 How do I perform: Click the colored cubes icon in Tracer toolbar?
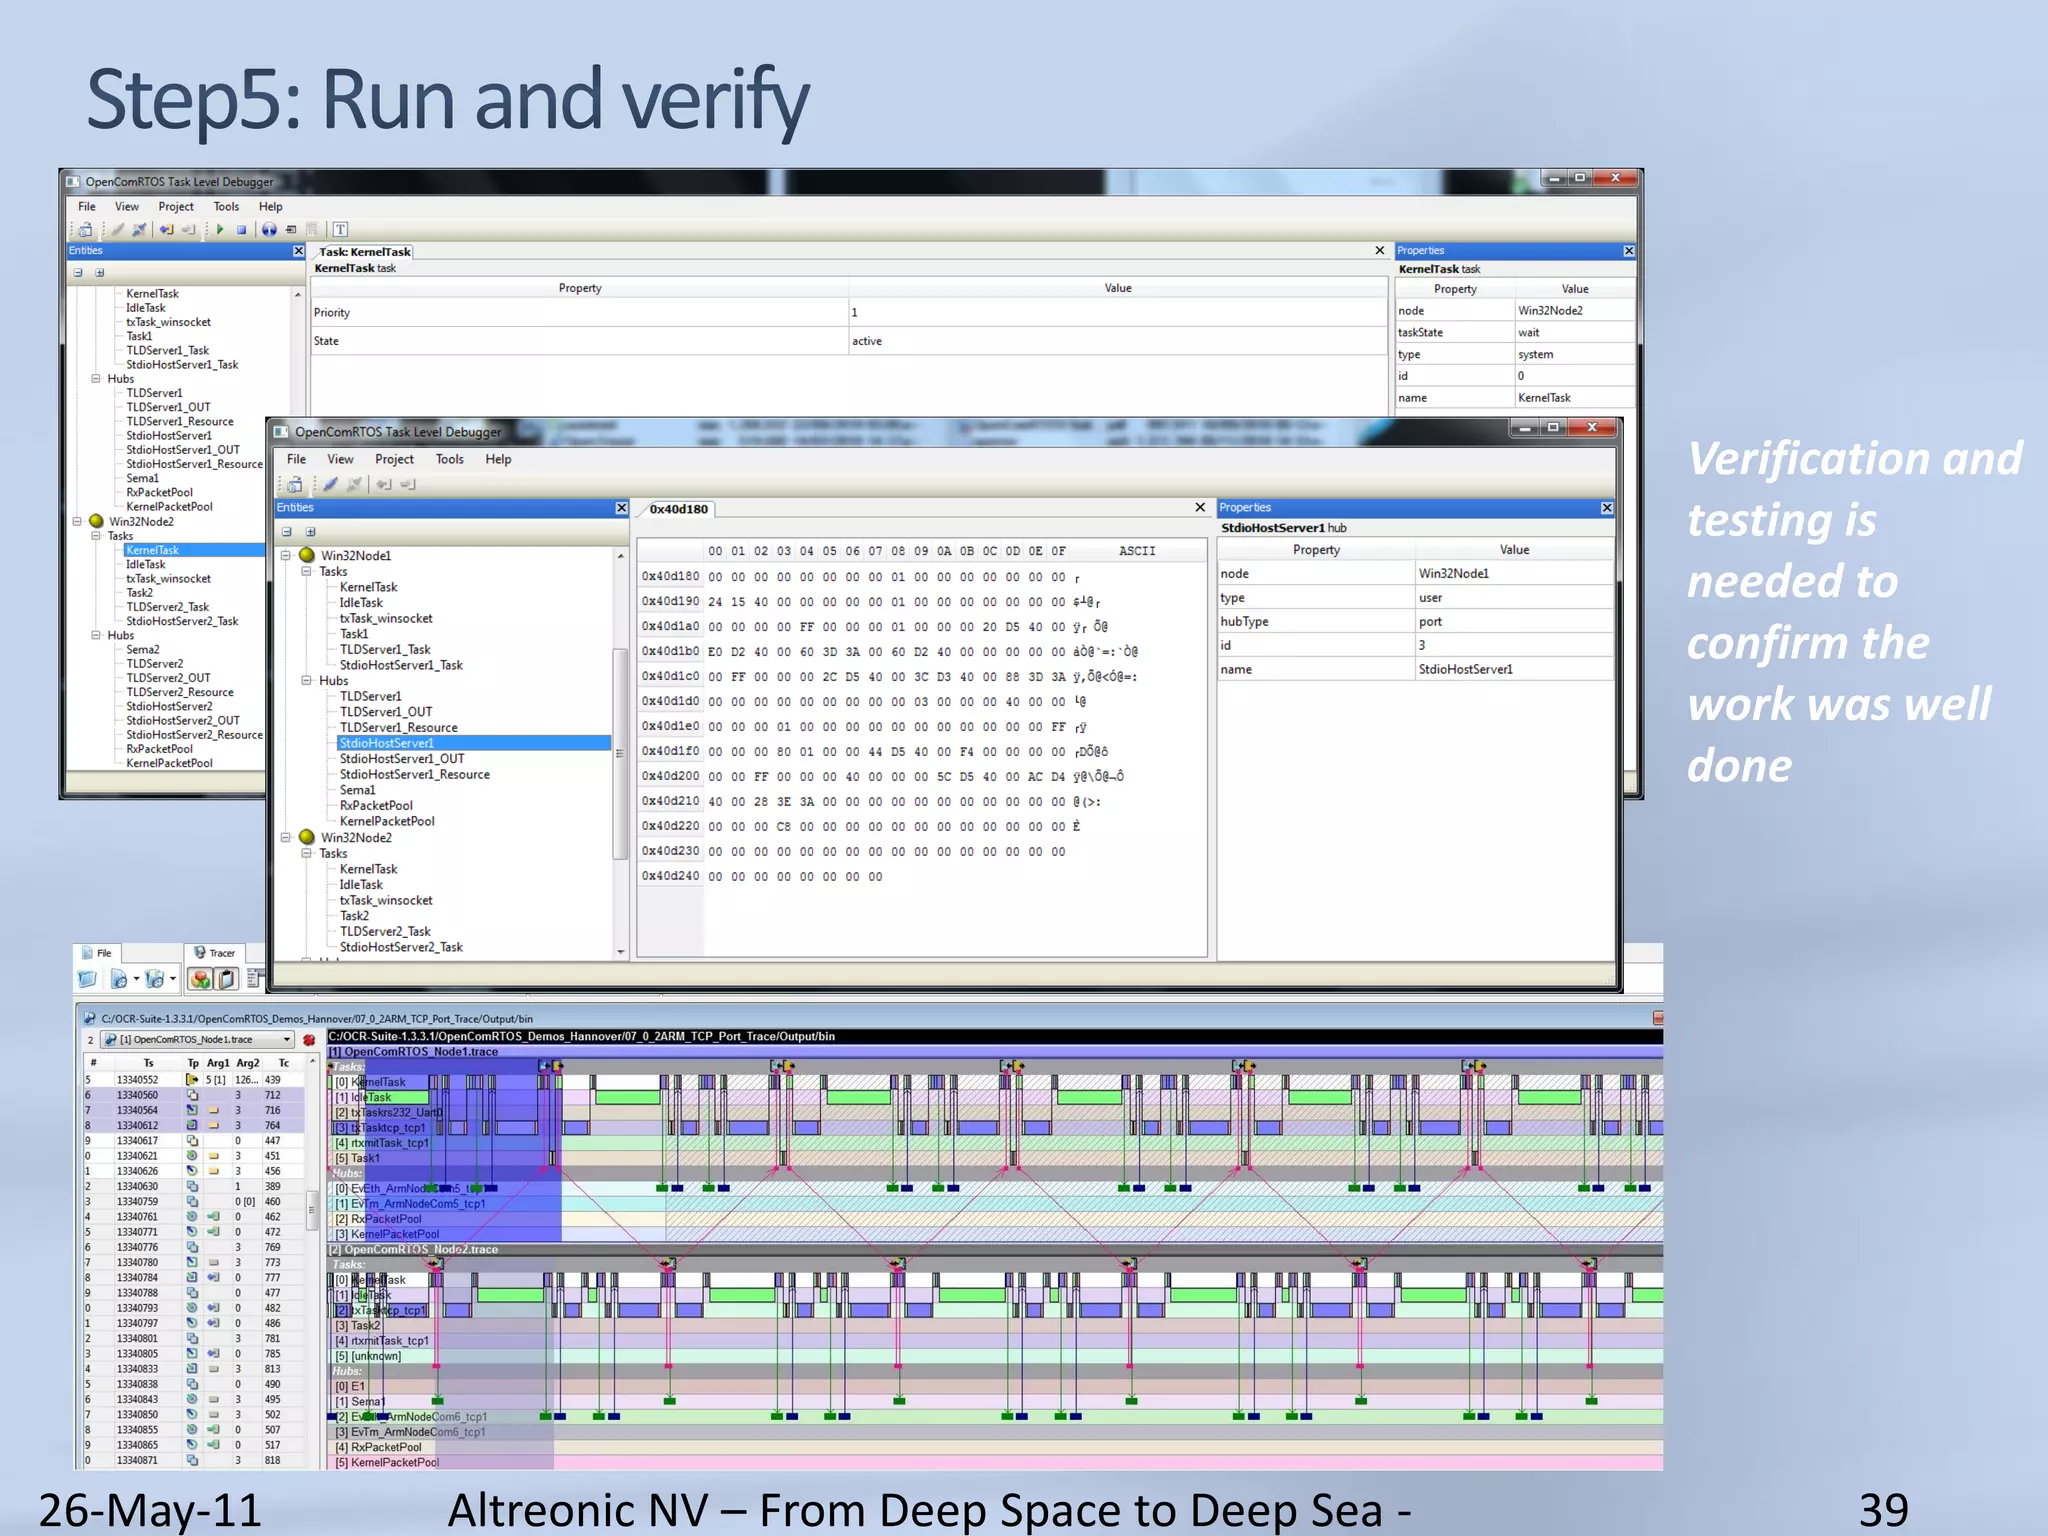click(x=200, y=979)
